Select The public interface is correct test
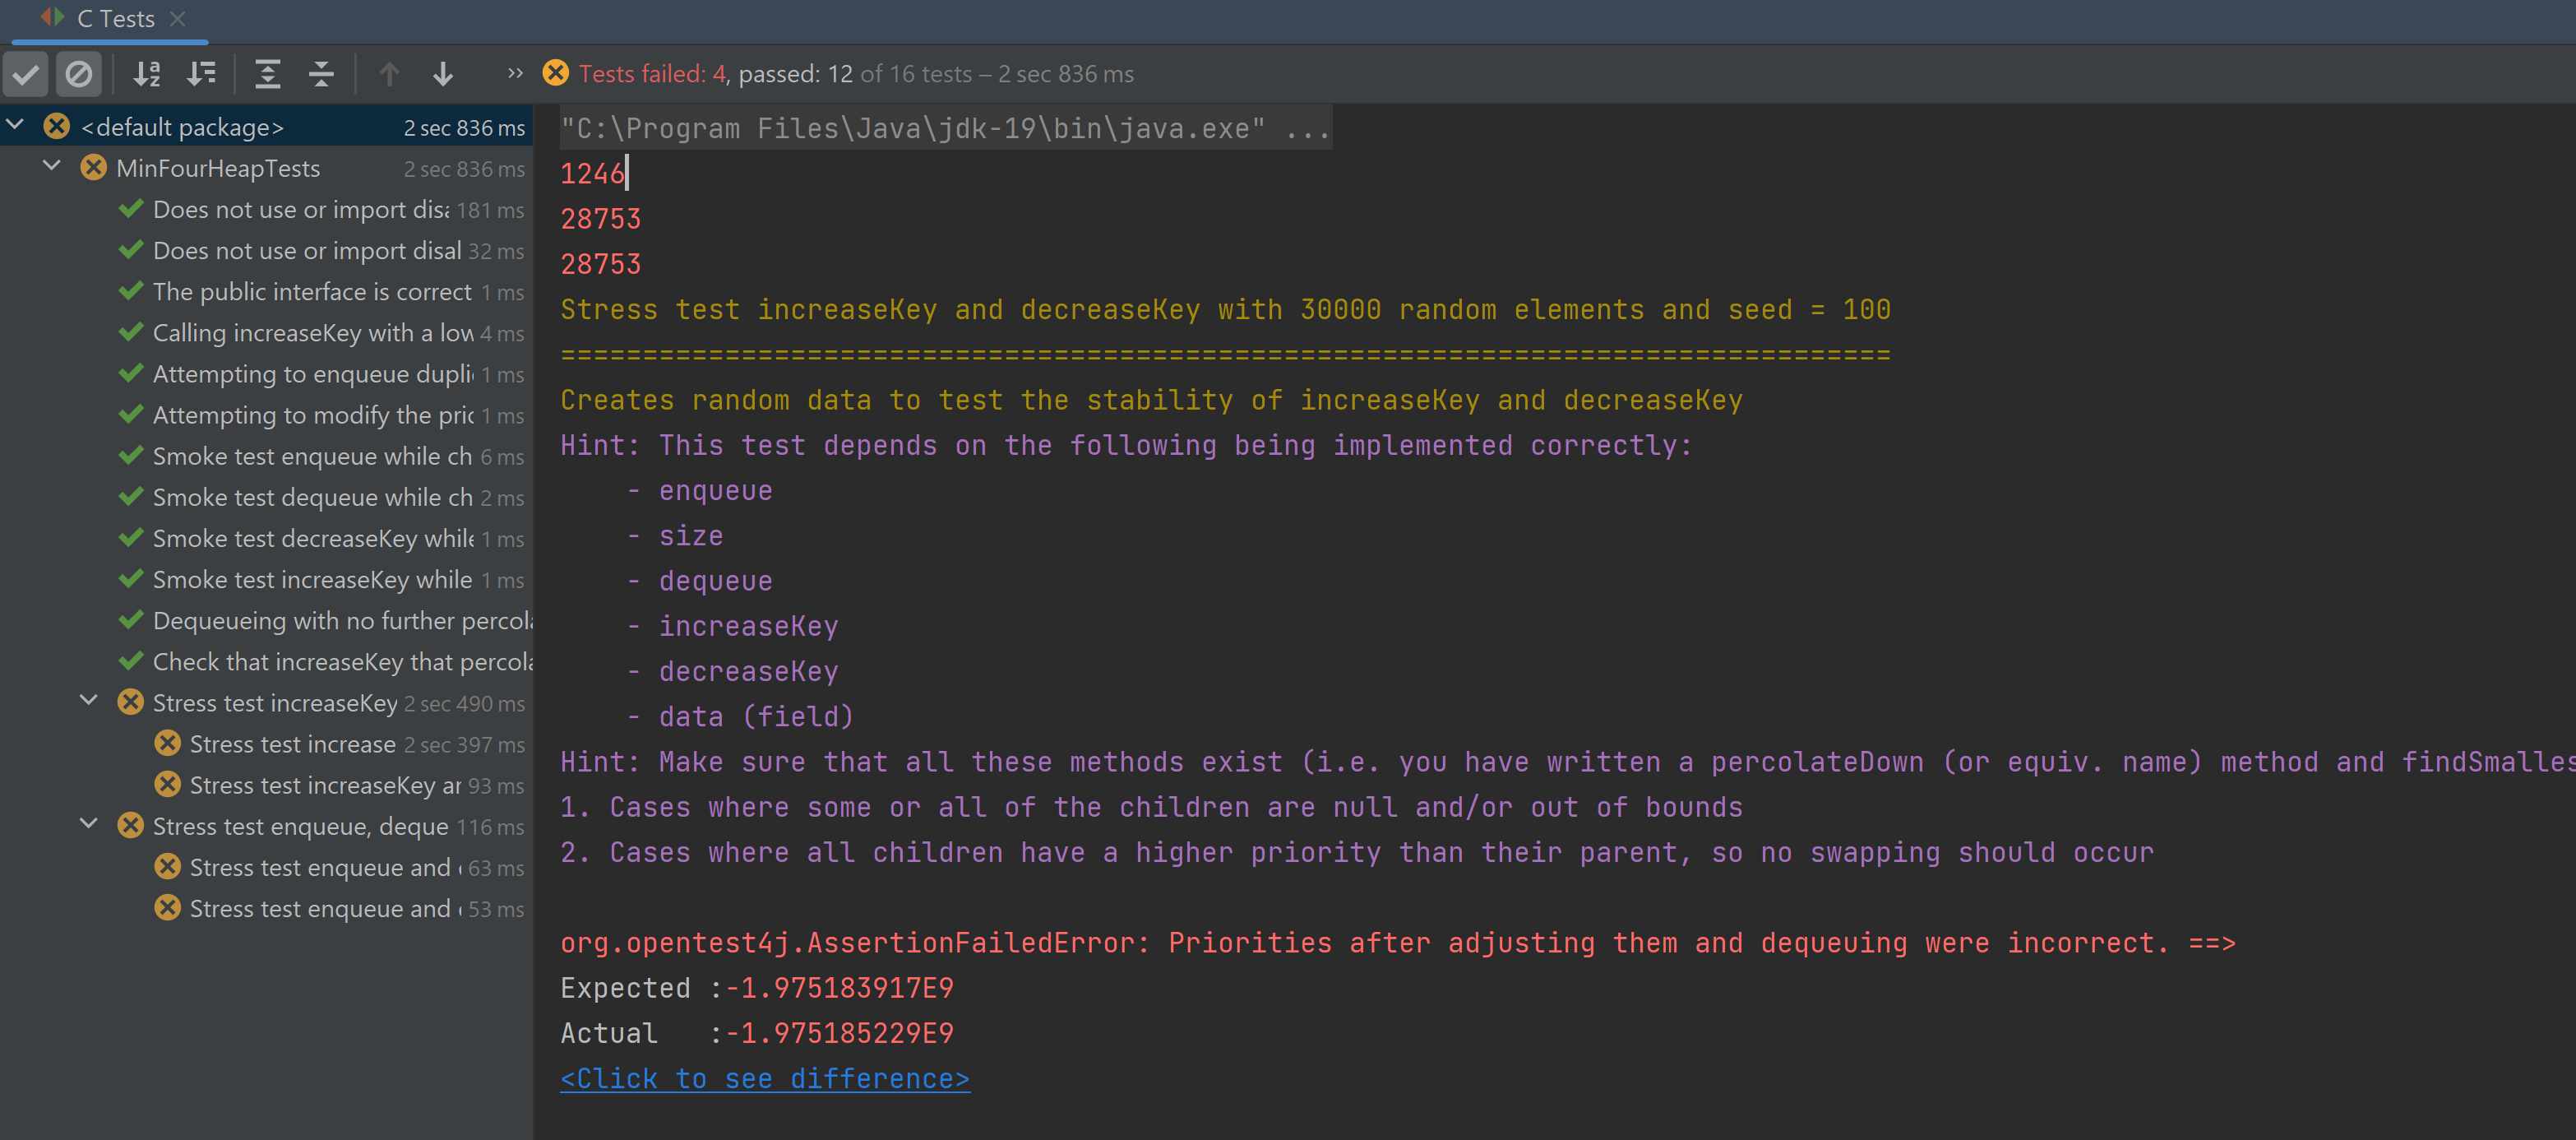The image size is (2576, 1140). pyautogui.click(x=312, y=292)
